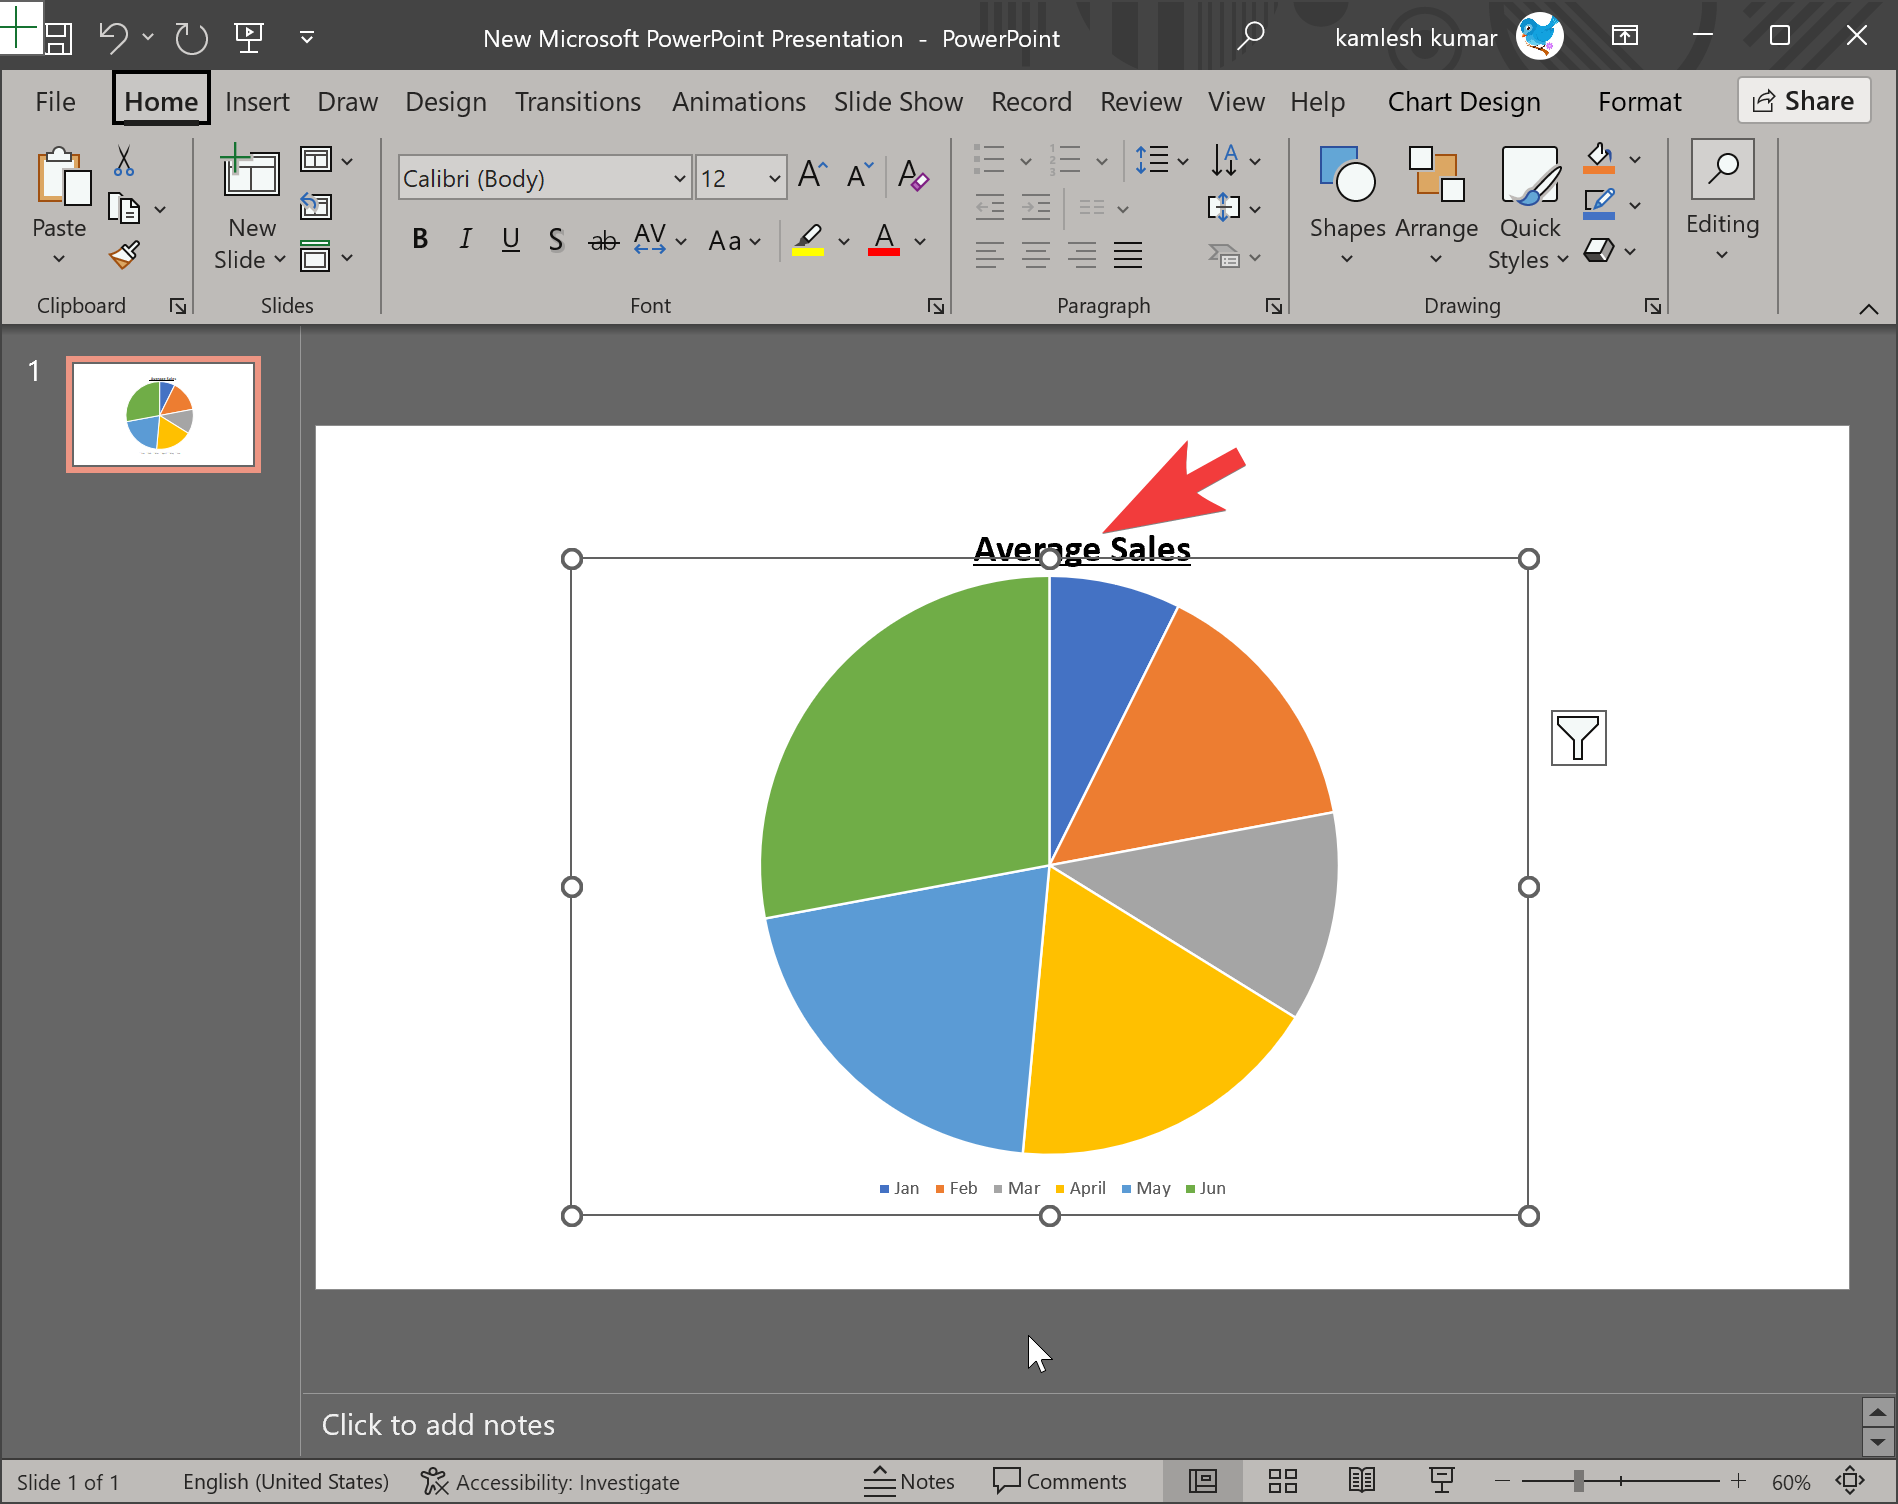The image size is (1898, 1504).
Task: Click the Copy icon
Action: (123, 208)
